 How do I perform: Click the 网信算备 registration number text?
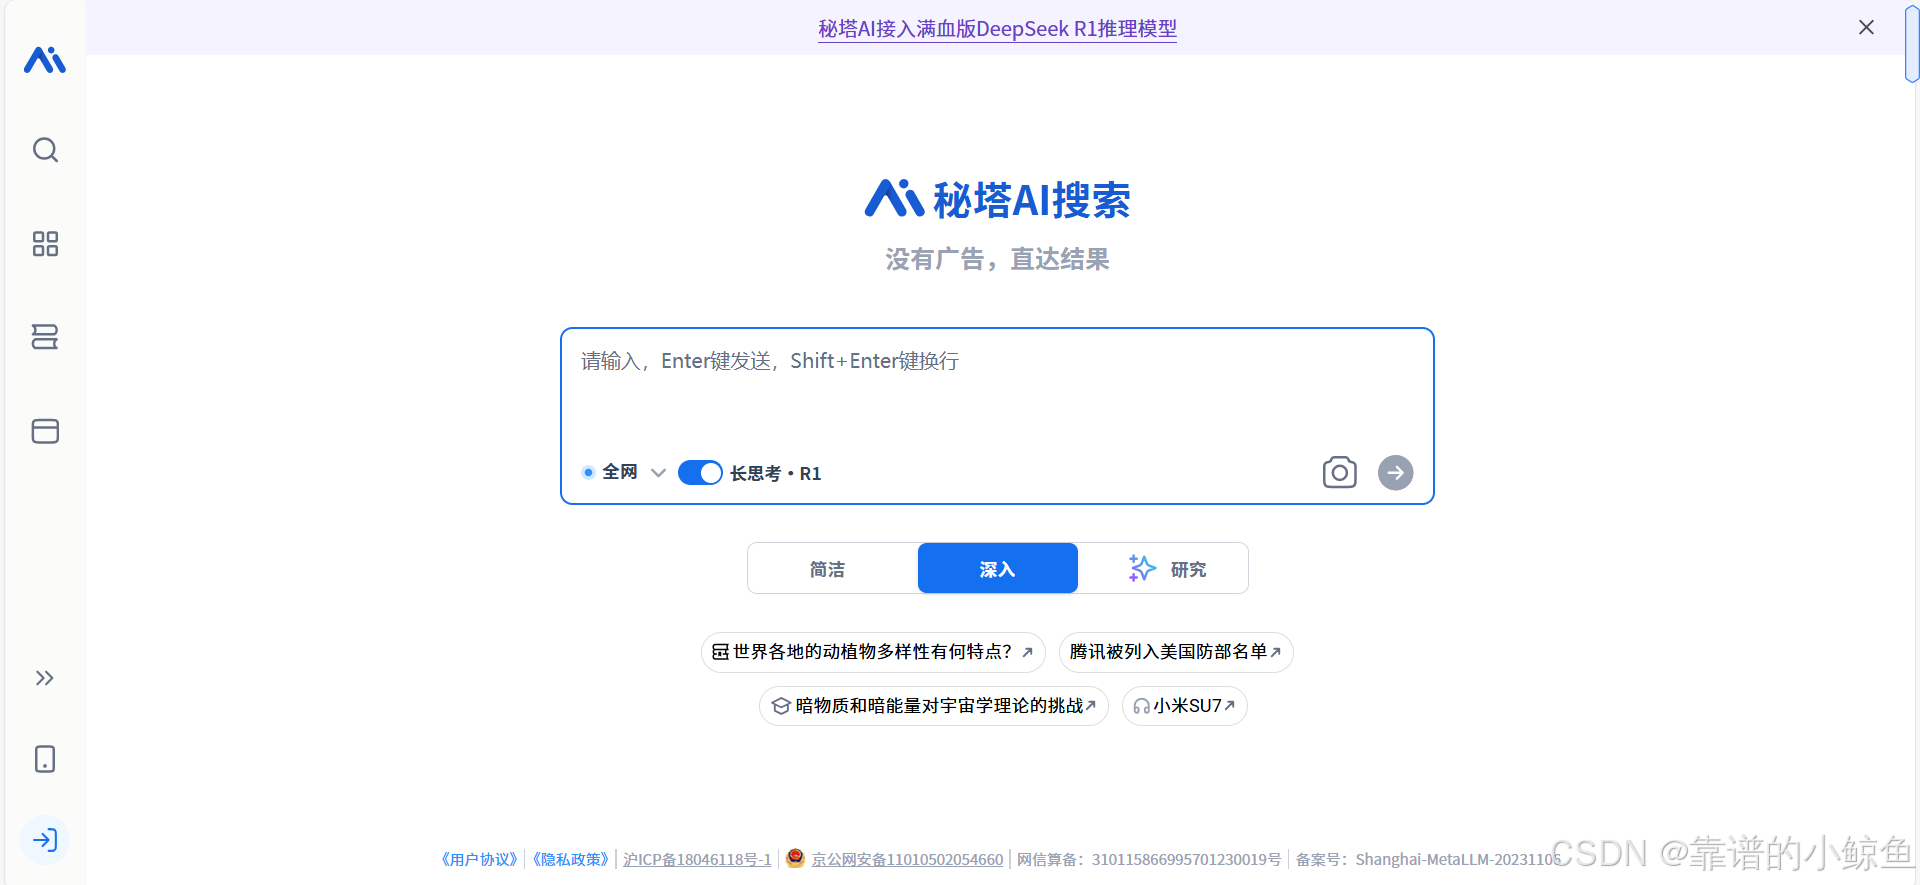pyautogui.click(x=1149, y=860)
